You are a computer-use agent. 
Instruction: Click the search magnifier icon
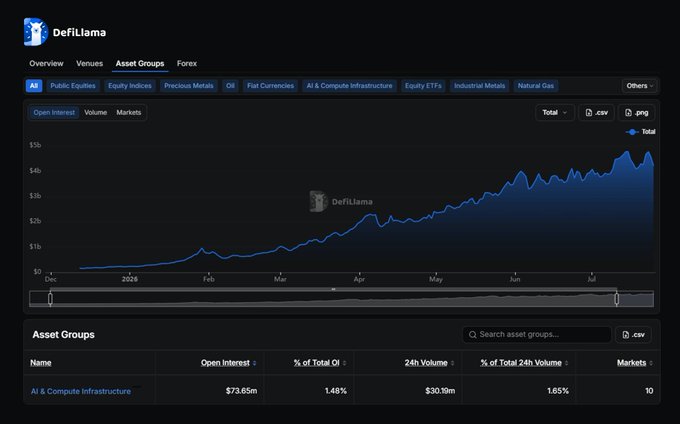pos(473,335)
